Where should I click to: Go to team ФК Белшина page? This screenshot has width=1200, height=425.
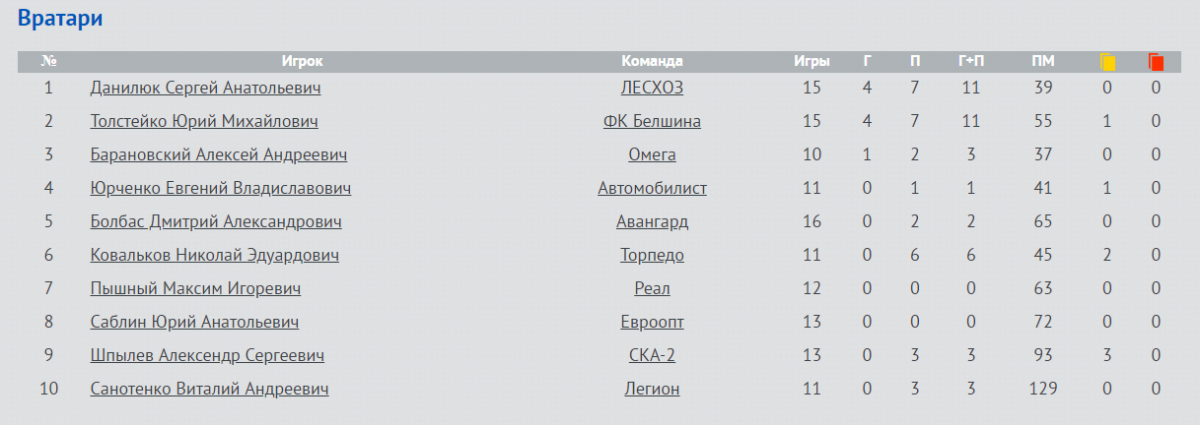(x=652, y=122)
